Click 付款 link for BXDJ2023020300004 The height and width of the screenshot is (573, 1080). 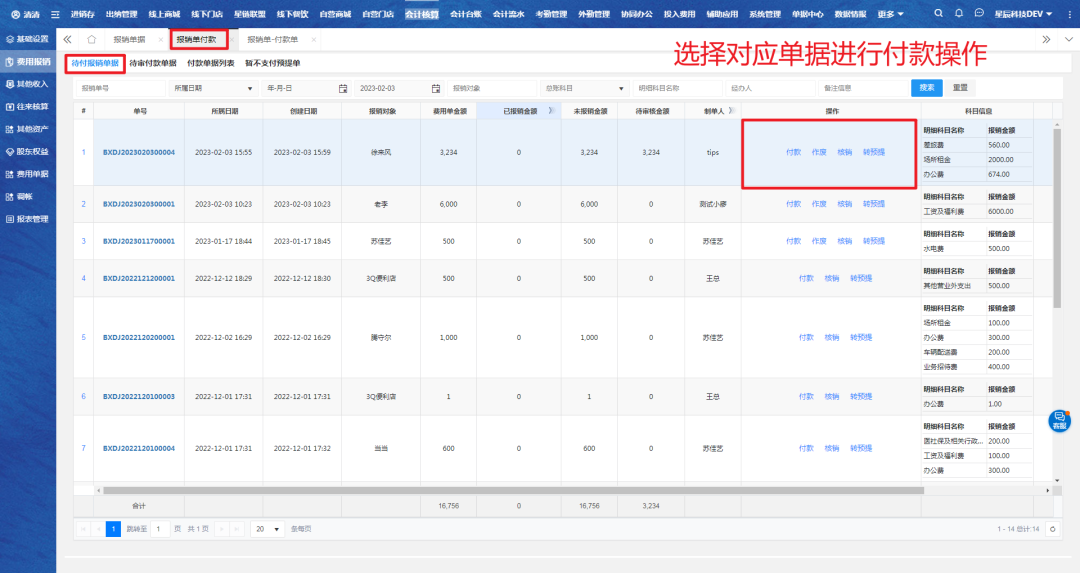[793, 152]
